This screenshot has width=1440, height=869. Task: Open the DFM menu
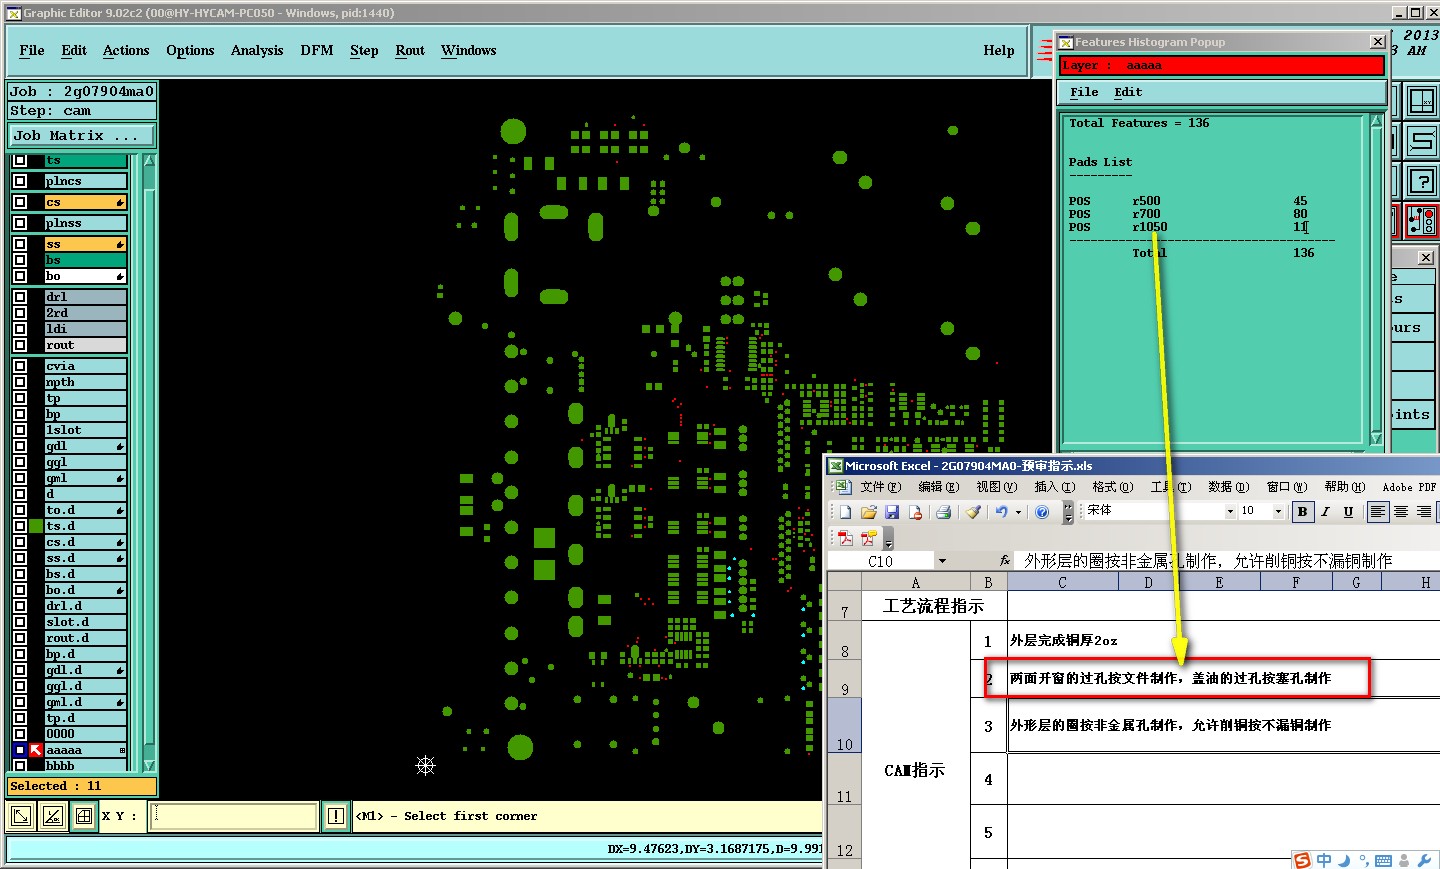pos(317,51)
